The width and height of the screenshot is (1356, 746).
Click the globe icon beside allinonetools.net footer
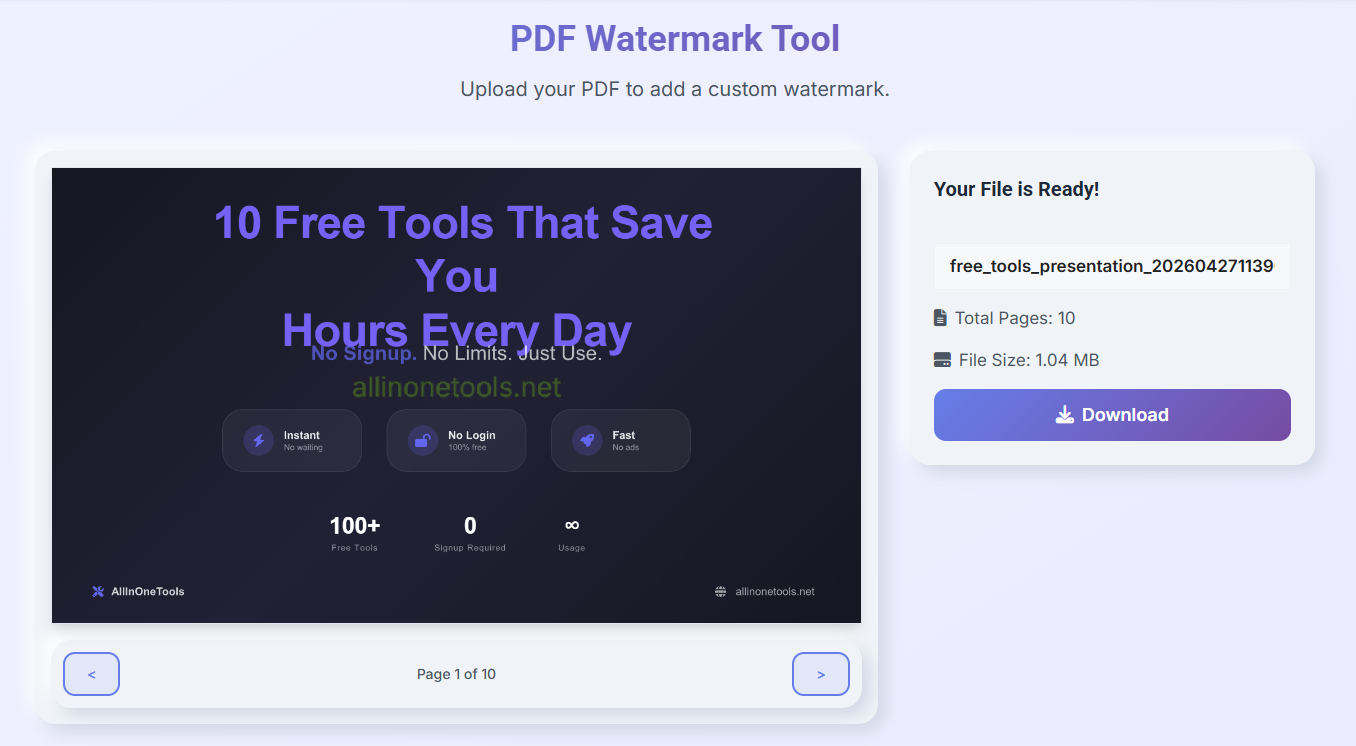pyautogui.click(x=720, y=591)
